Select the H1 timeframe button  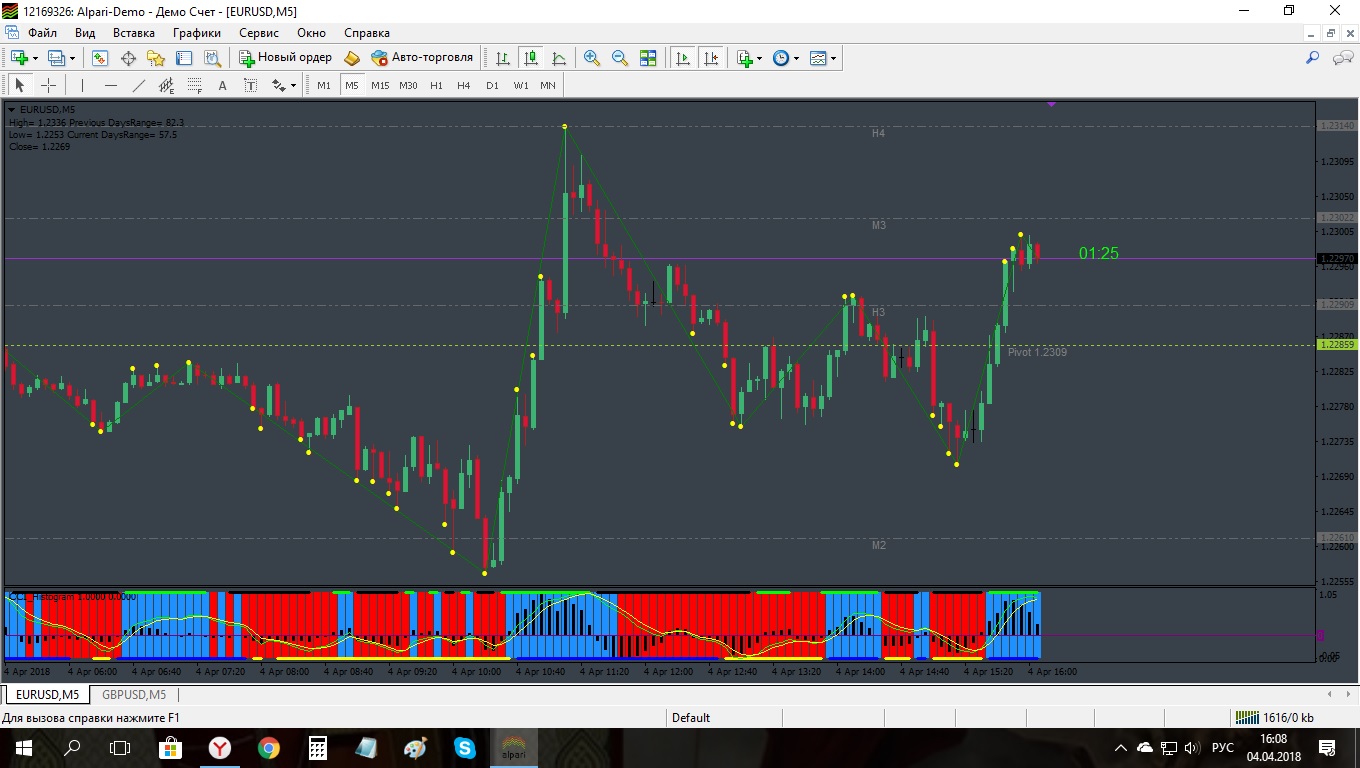coord(436,85)
